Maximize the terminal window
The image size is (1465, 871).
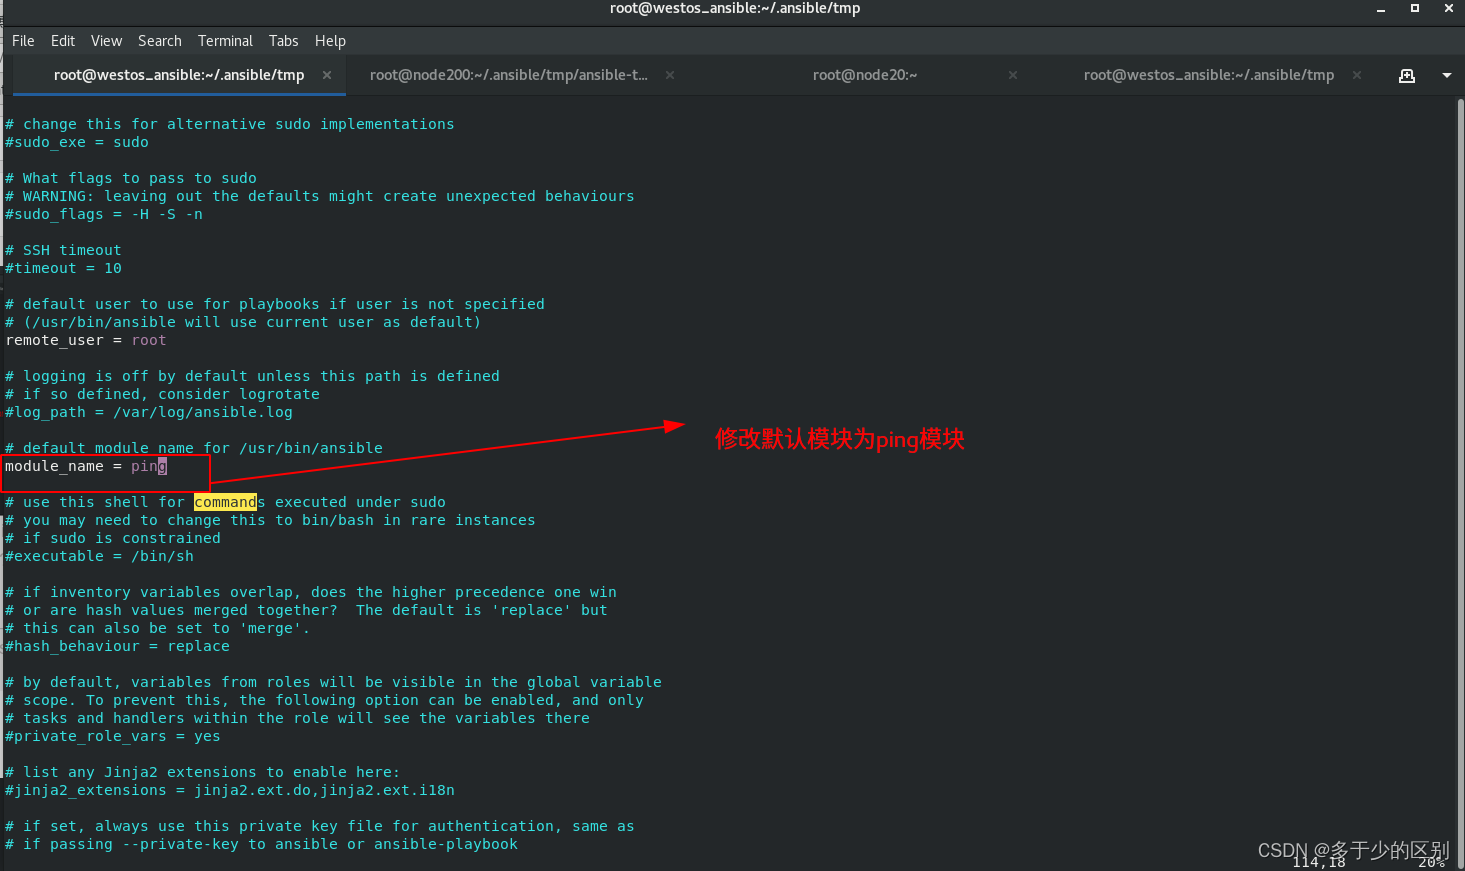point(1415,8)
